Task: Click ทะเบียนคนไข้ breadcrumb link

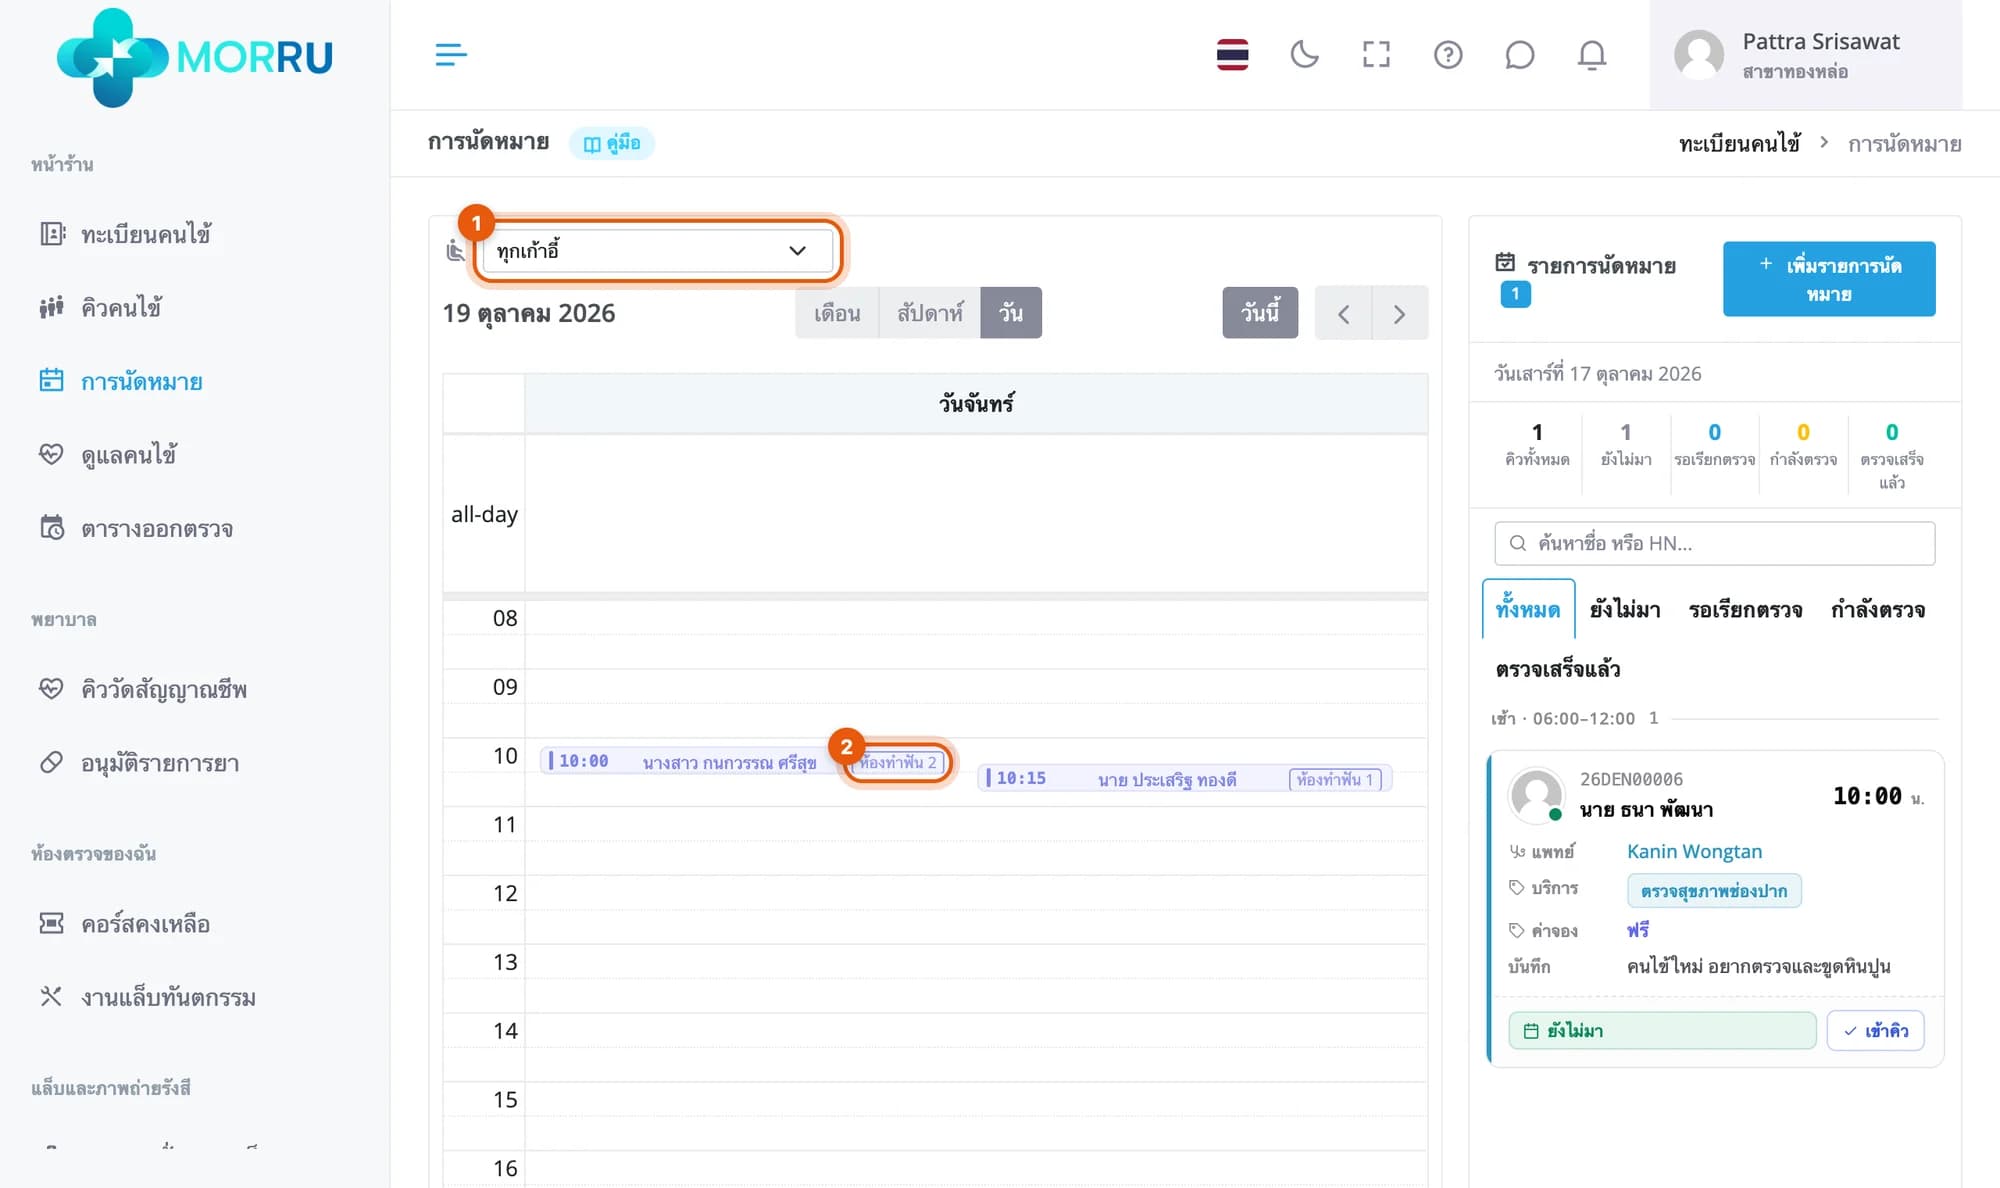Action: (1739, 144)
